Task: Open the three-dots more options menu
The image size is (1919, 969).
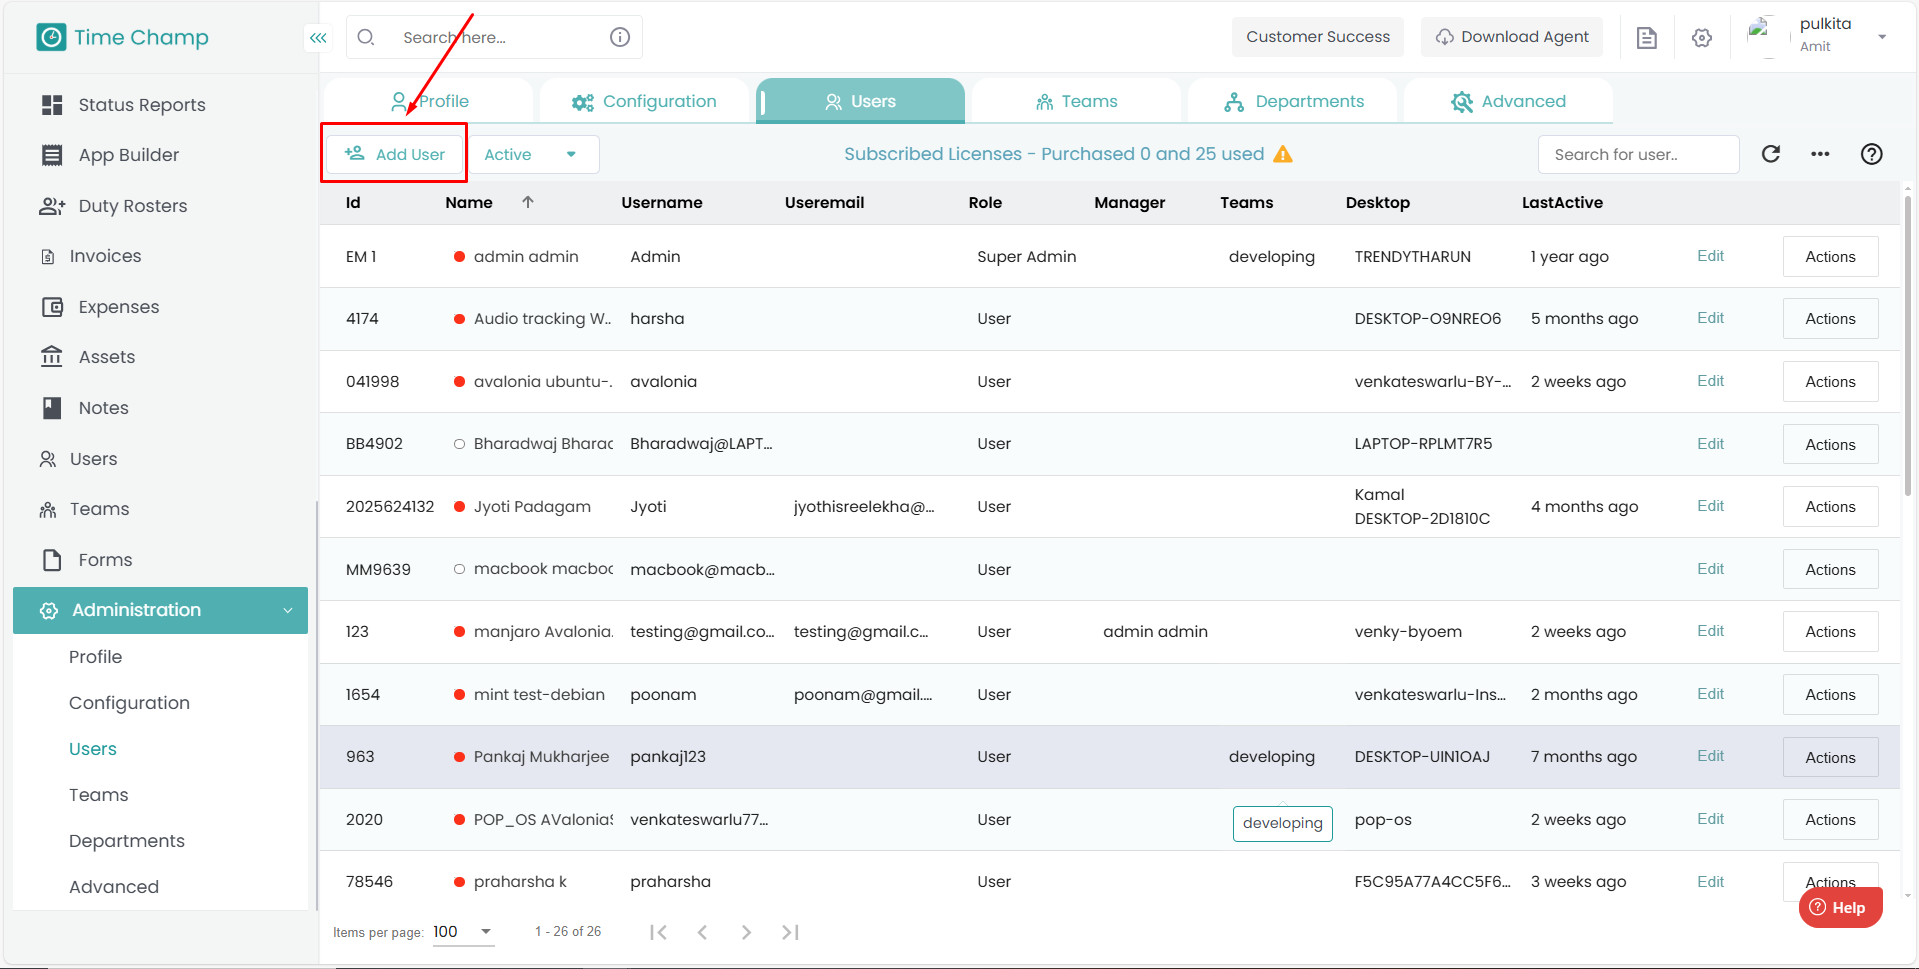Action: pyautogui.click(x=1820, y=154)
